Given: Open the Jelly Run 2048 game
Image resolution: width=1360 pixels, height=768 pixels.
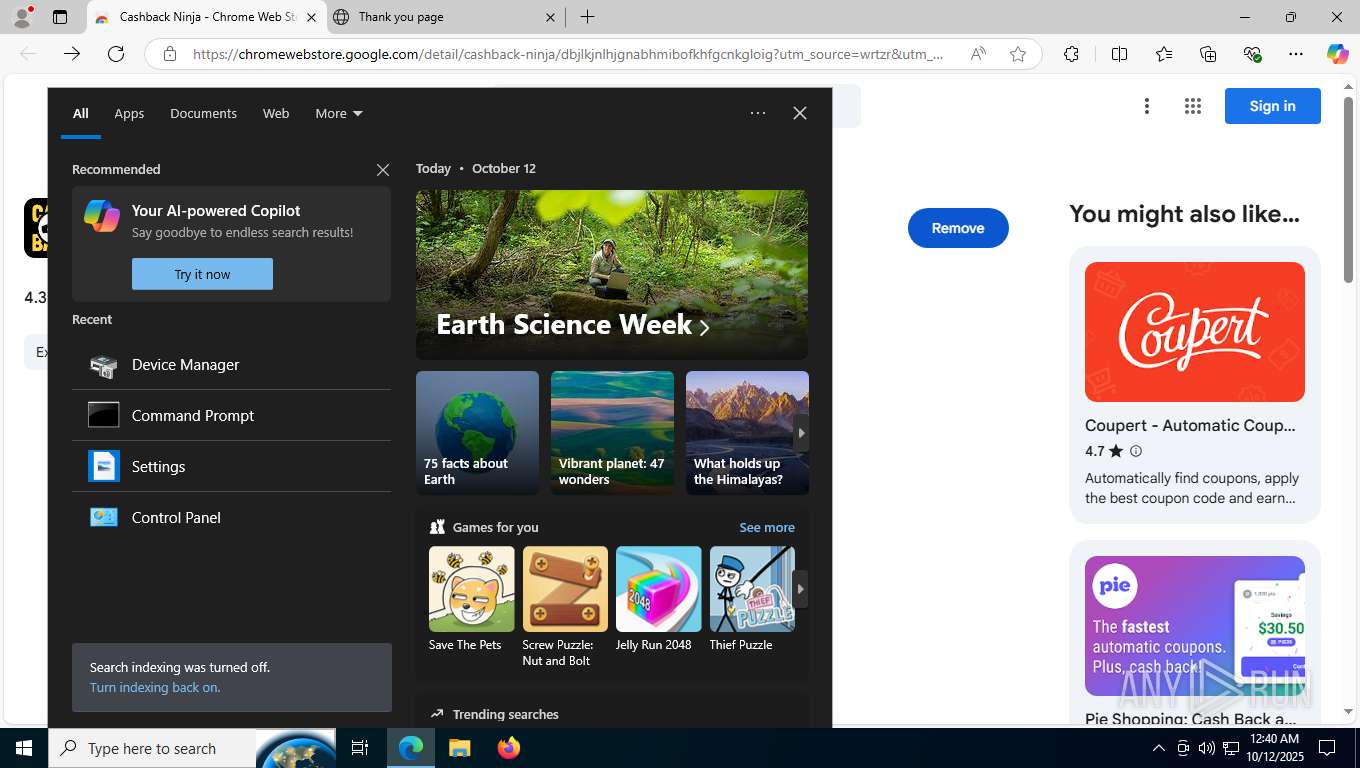Looking at the screenshot, I should click(658, 599).
